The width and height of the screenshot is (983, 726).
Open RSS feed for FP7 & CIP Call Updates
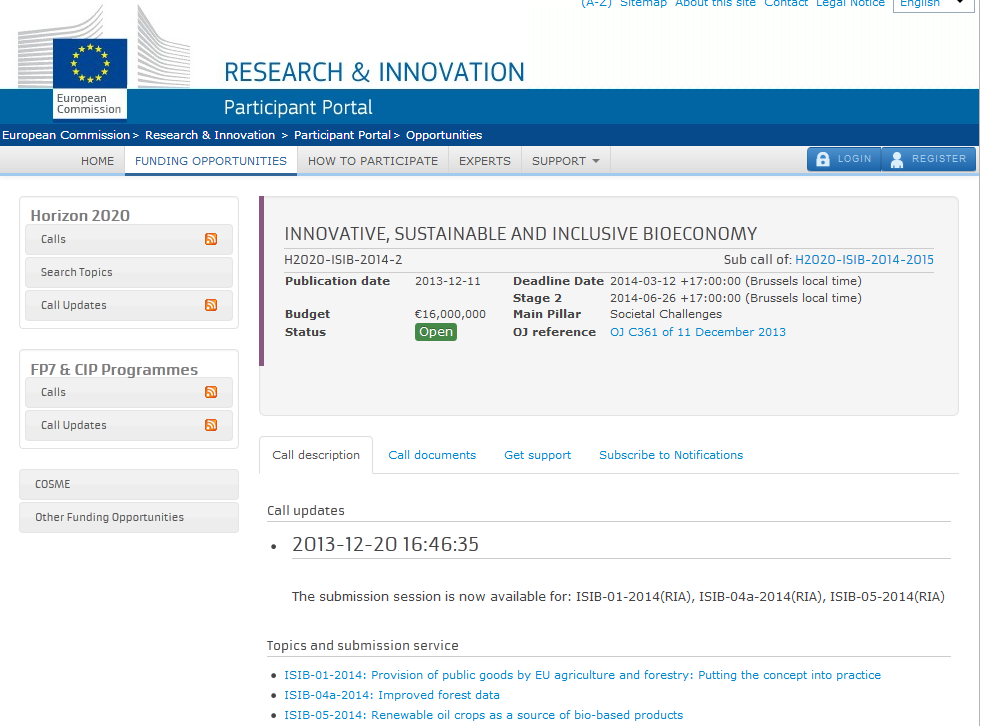[x=211, y=425]
